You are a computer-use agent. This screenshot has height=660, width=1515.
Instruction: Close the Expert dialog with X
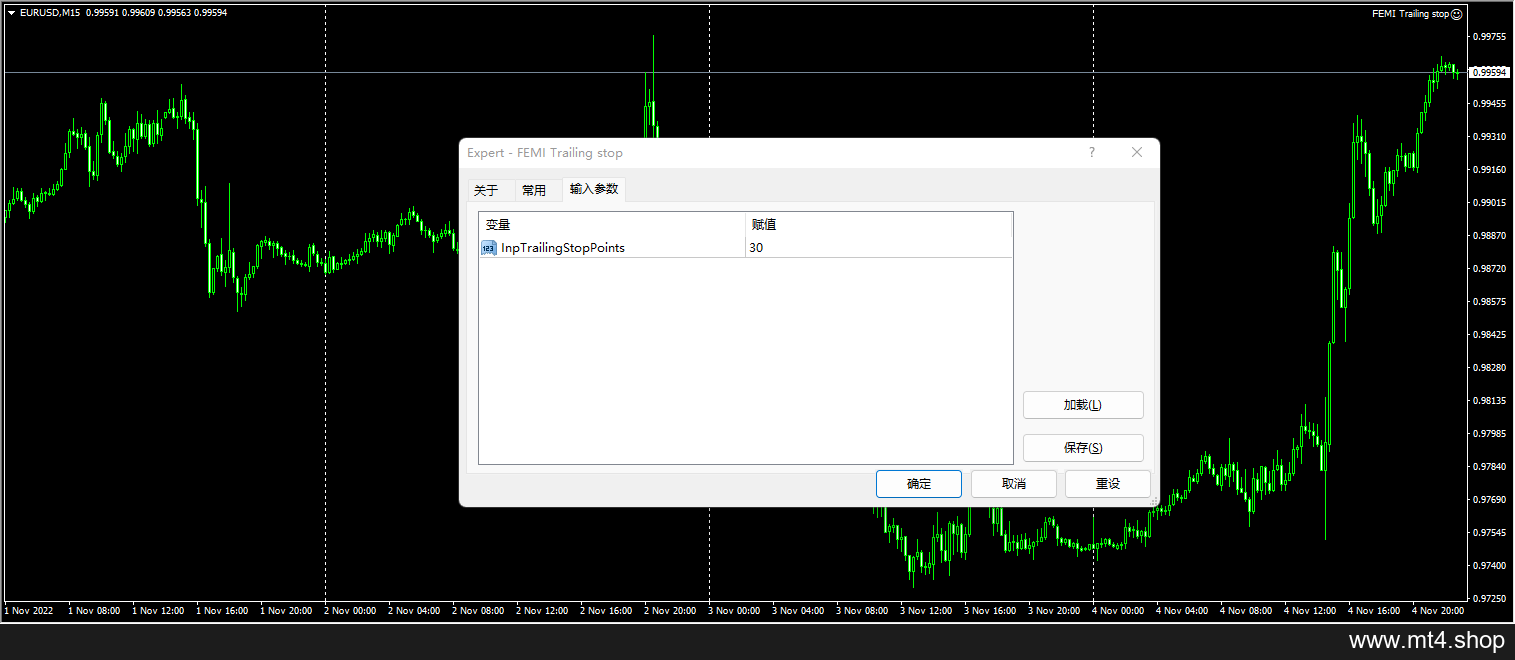[1137, 152]
